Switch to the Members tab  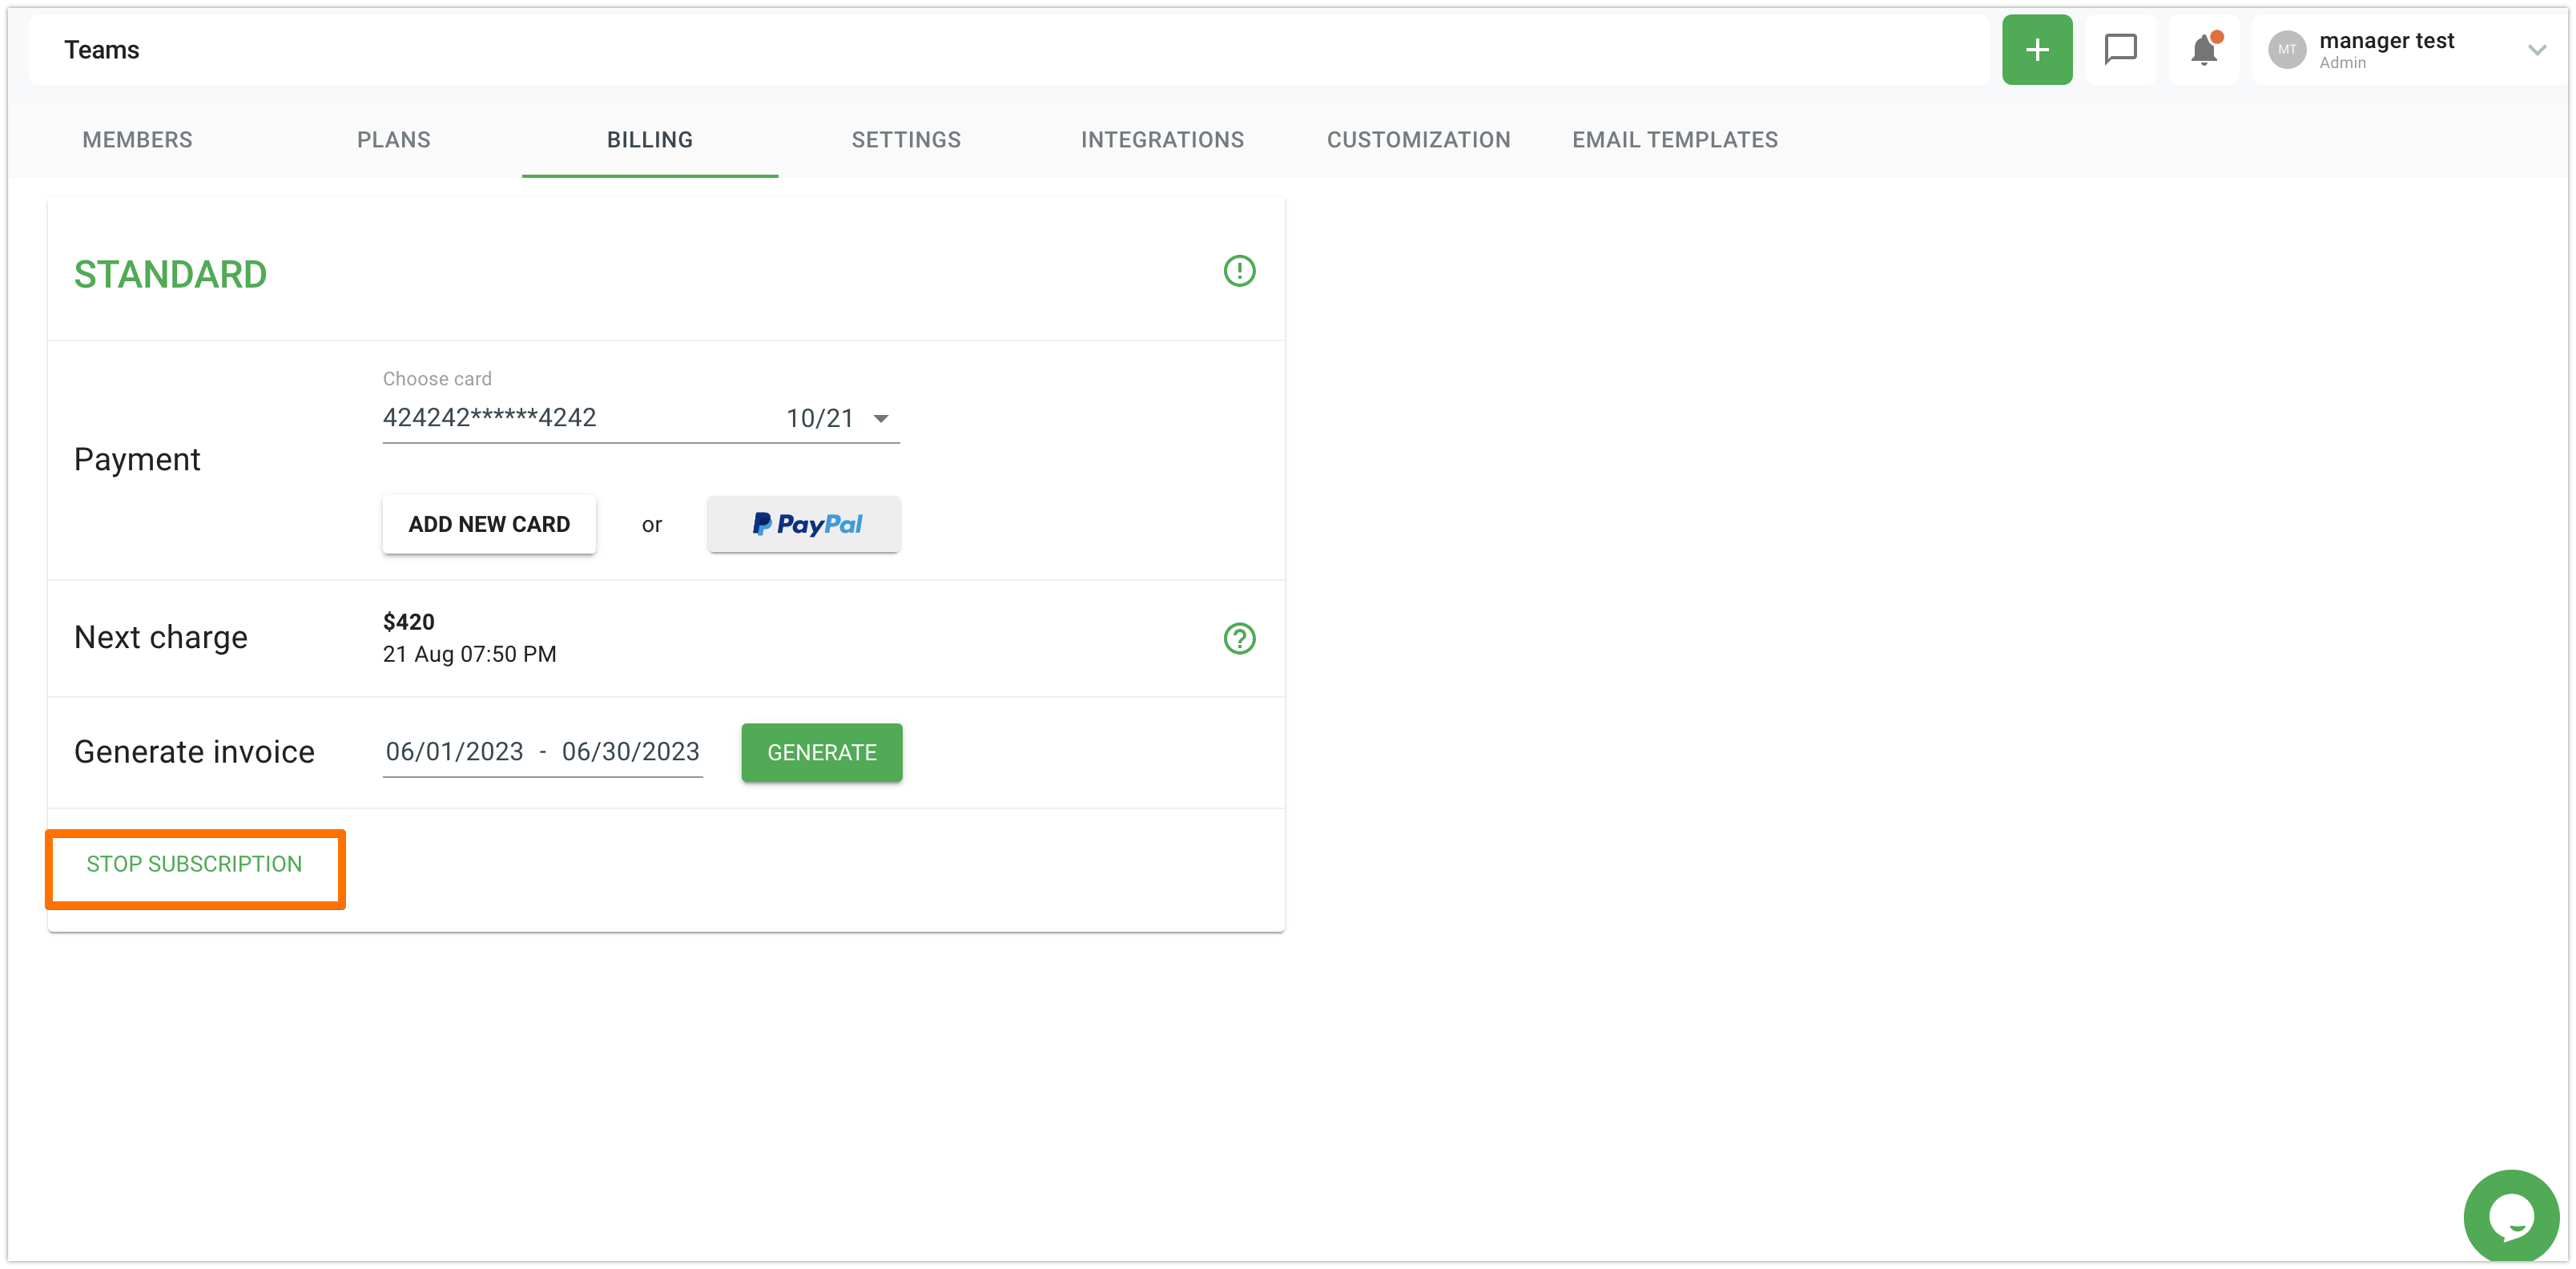137,140
